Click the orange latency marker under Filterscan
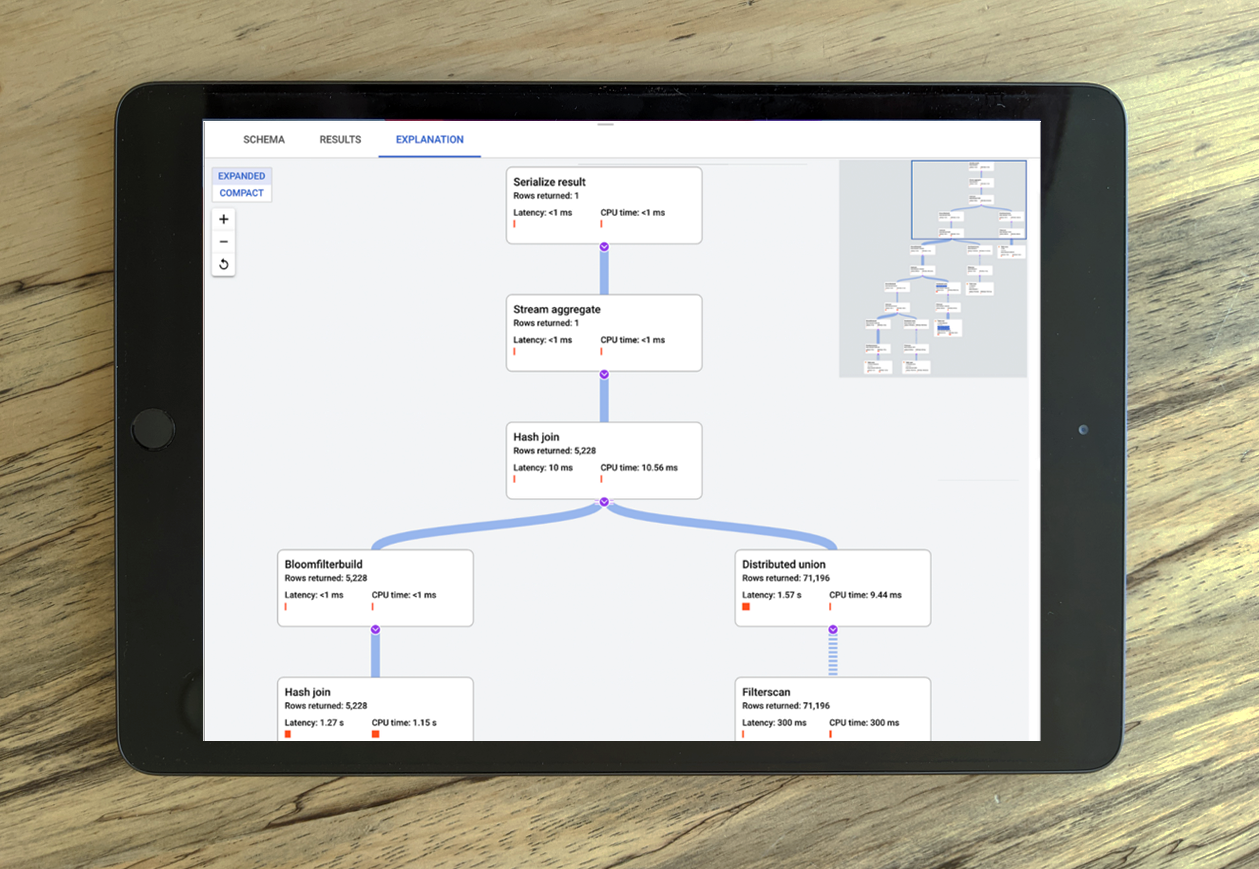1259x869 pixels. pyautogui.click(x=741, y=734)
